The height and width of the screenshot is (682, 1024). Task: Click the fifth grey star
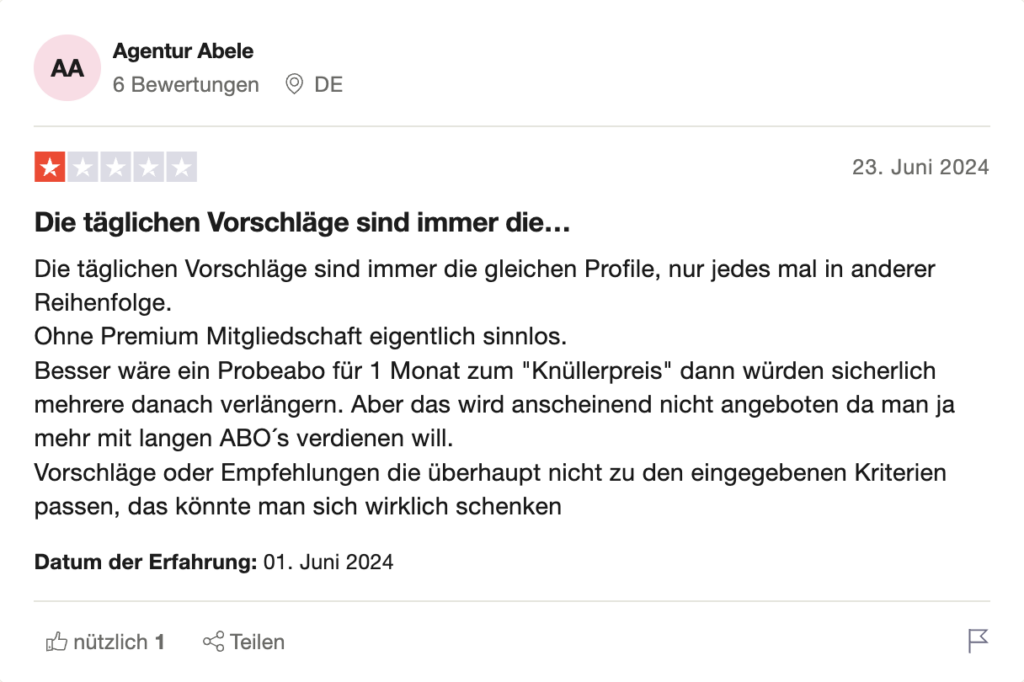[182, 167]
